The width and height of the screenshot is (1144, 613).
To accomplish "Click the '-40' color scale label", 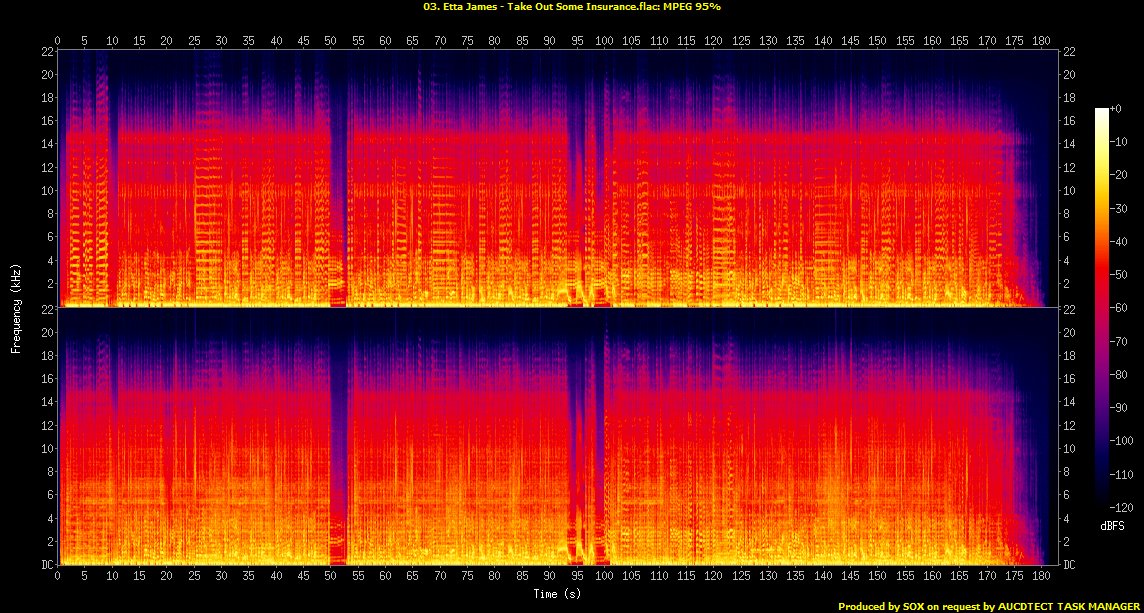I will pyautogui.click(x=1118, y=241).
